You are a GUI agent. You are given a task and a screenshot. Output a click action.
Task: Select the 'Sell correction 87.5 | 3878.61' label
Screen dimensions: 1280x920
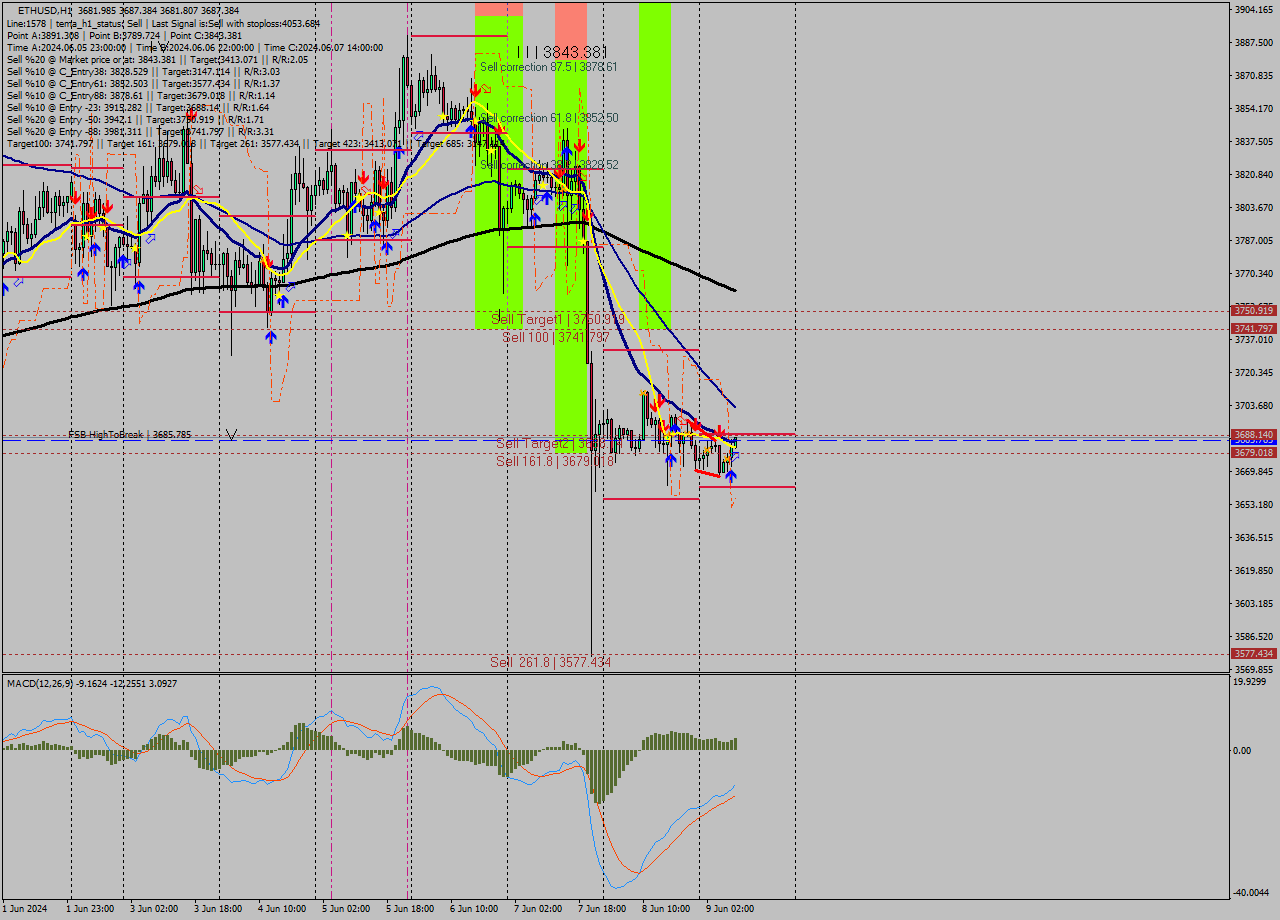click(x=548, y=67)
